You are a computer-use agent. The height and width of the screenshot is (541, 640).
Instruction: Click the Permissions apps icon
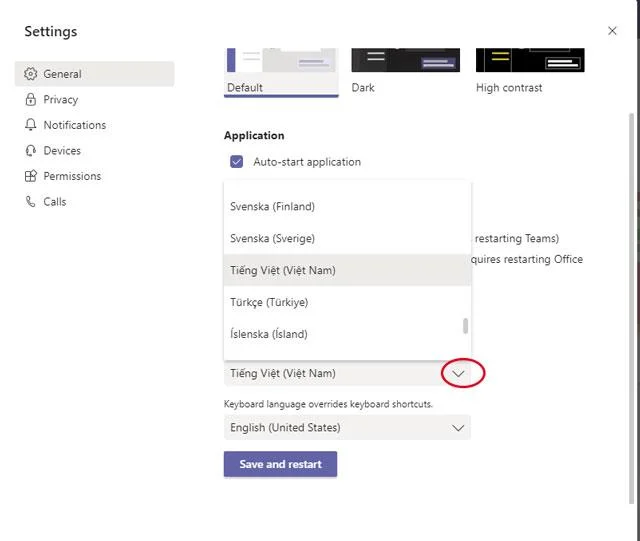point(31,176)
